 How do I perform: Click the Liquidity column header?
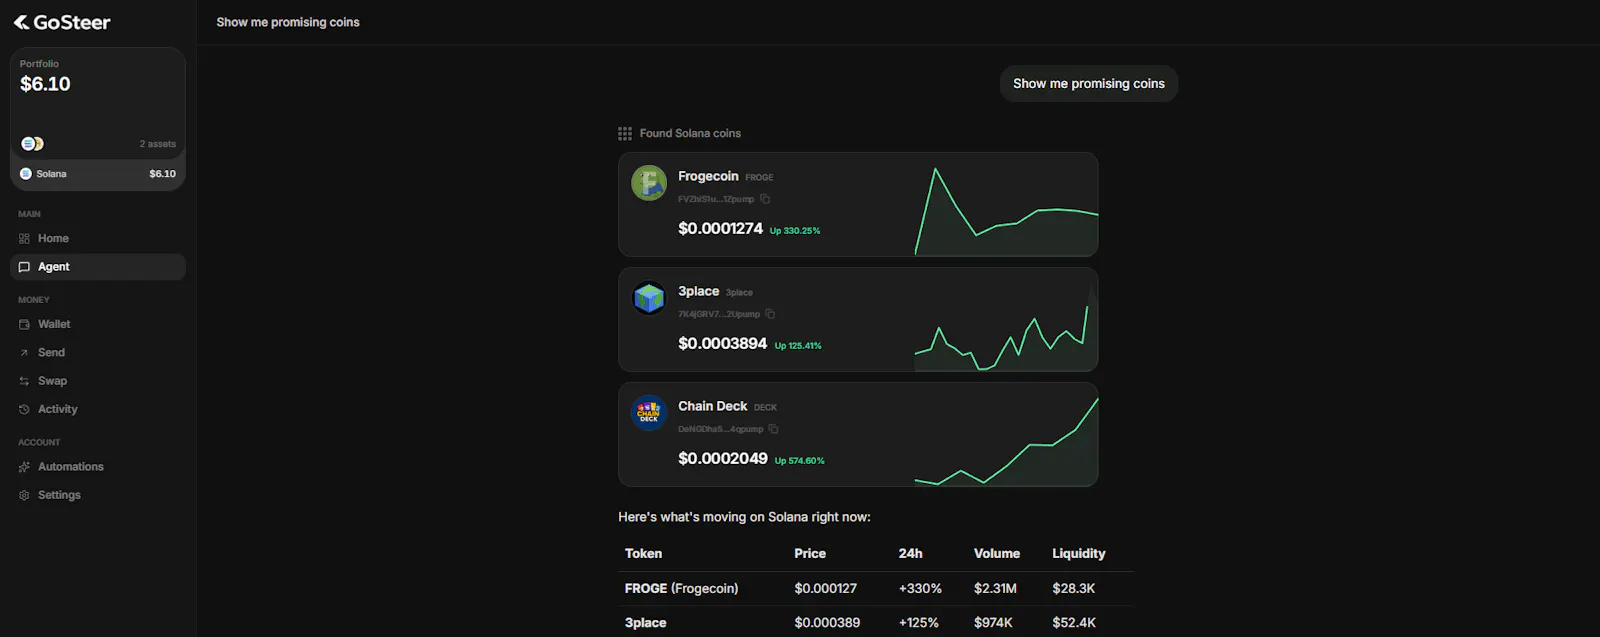click(x=1079, y=554)
